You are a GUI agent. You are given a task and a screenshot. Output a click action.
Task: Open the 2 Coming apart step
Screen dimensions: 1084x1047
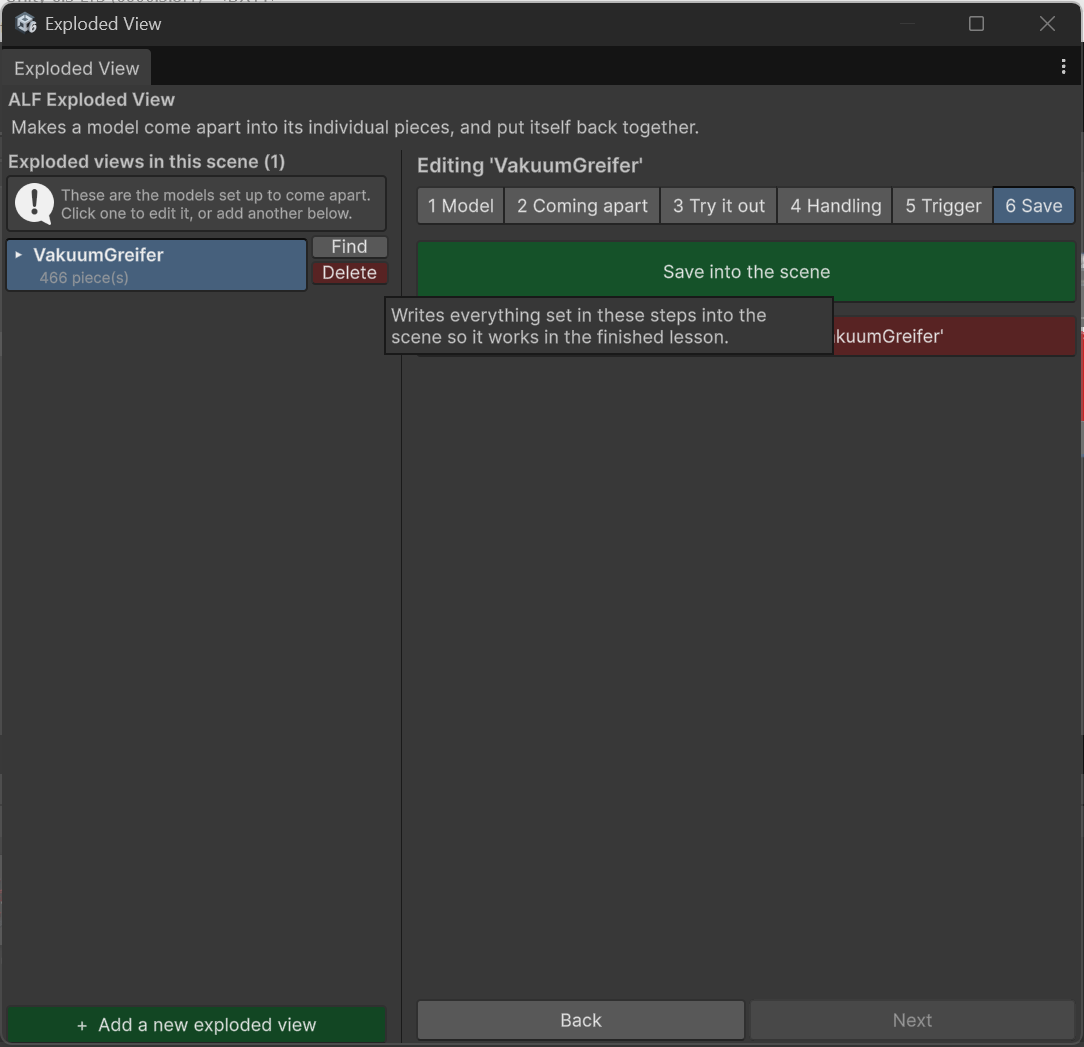(x=582, y=206)
